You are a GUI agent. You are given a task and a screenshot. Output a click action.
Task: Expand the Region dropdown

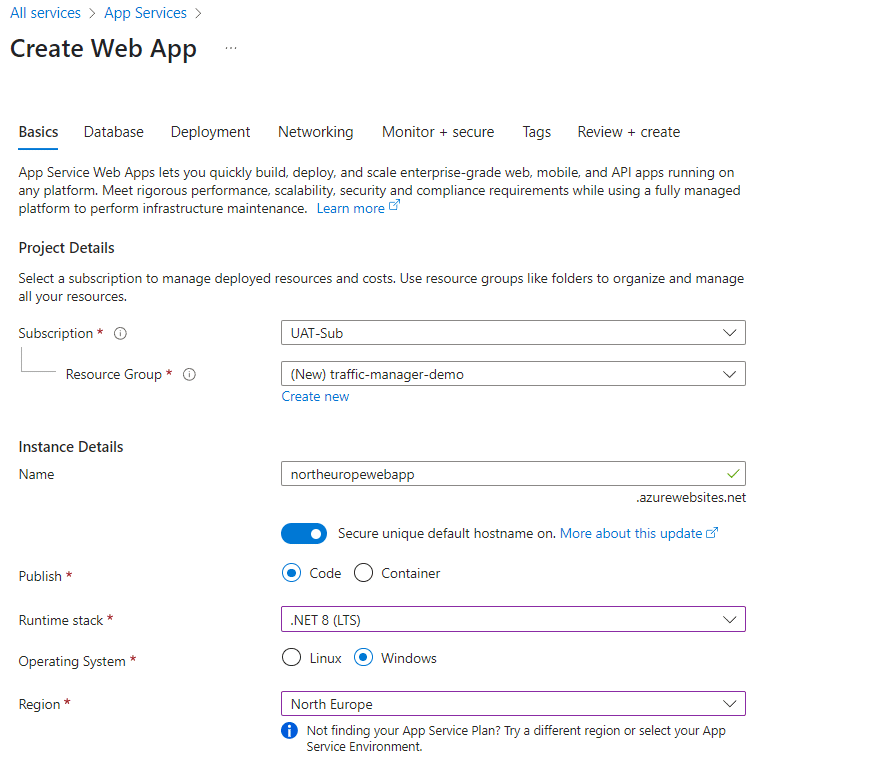(513, 704)
